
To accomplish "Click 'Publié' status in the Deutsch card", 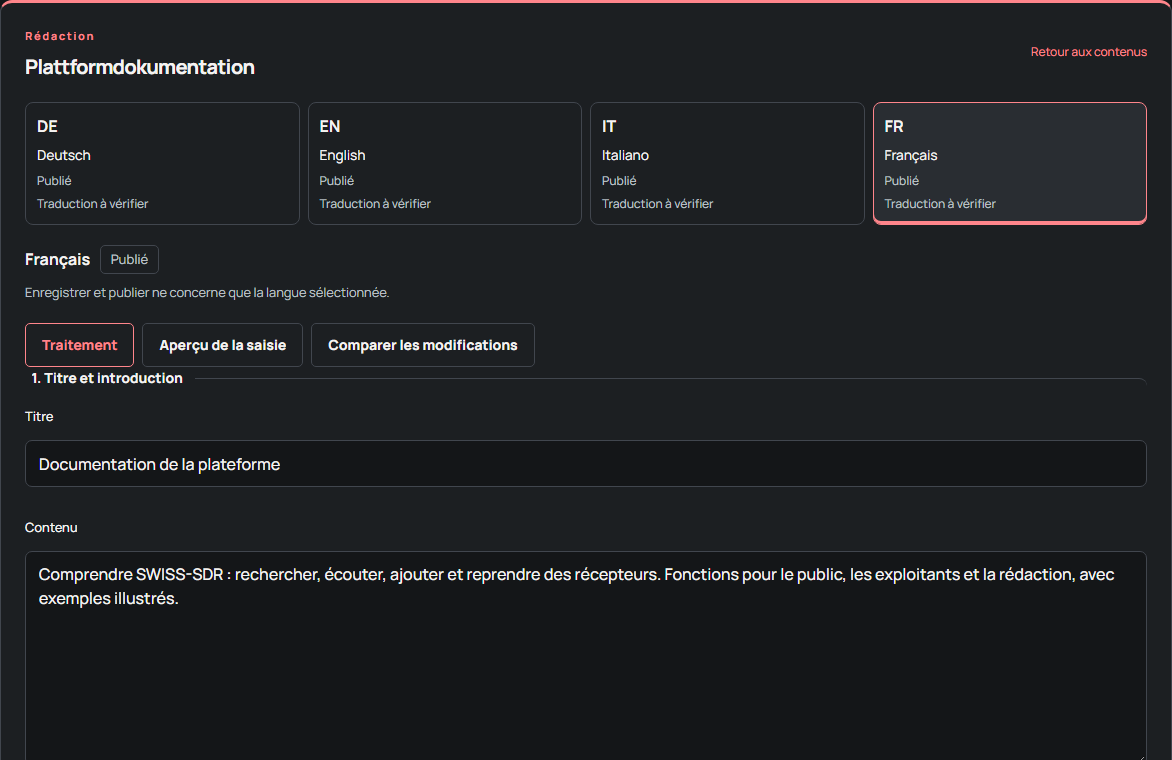I will pyautogui.click(x=54, y=180).
